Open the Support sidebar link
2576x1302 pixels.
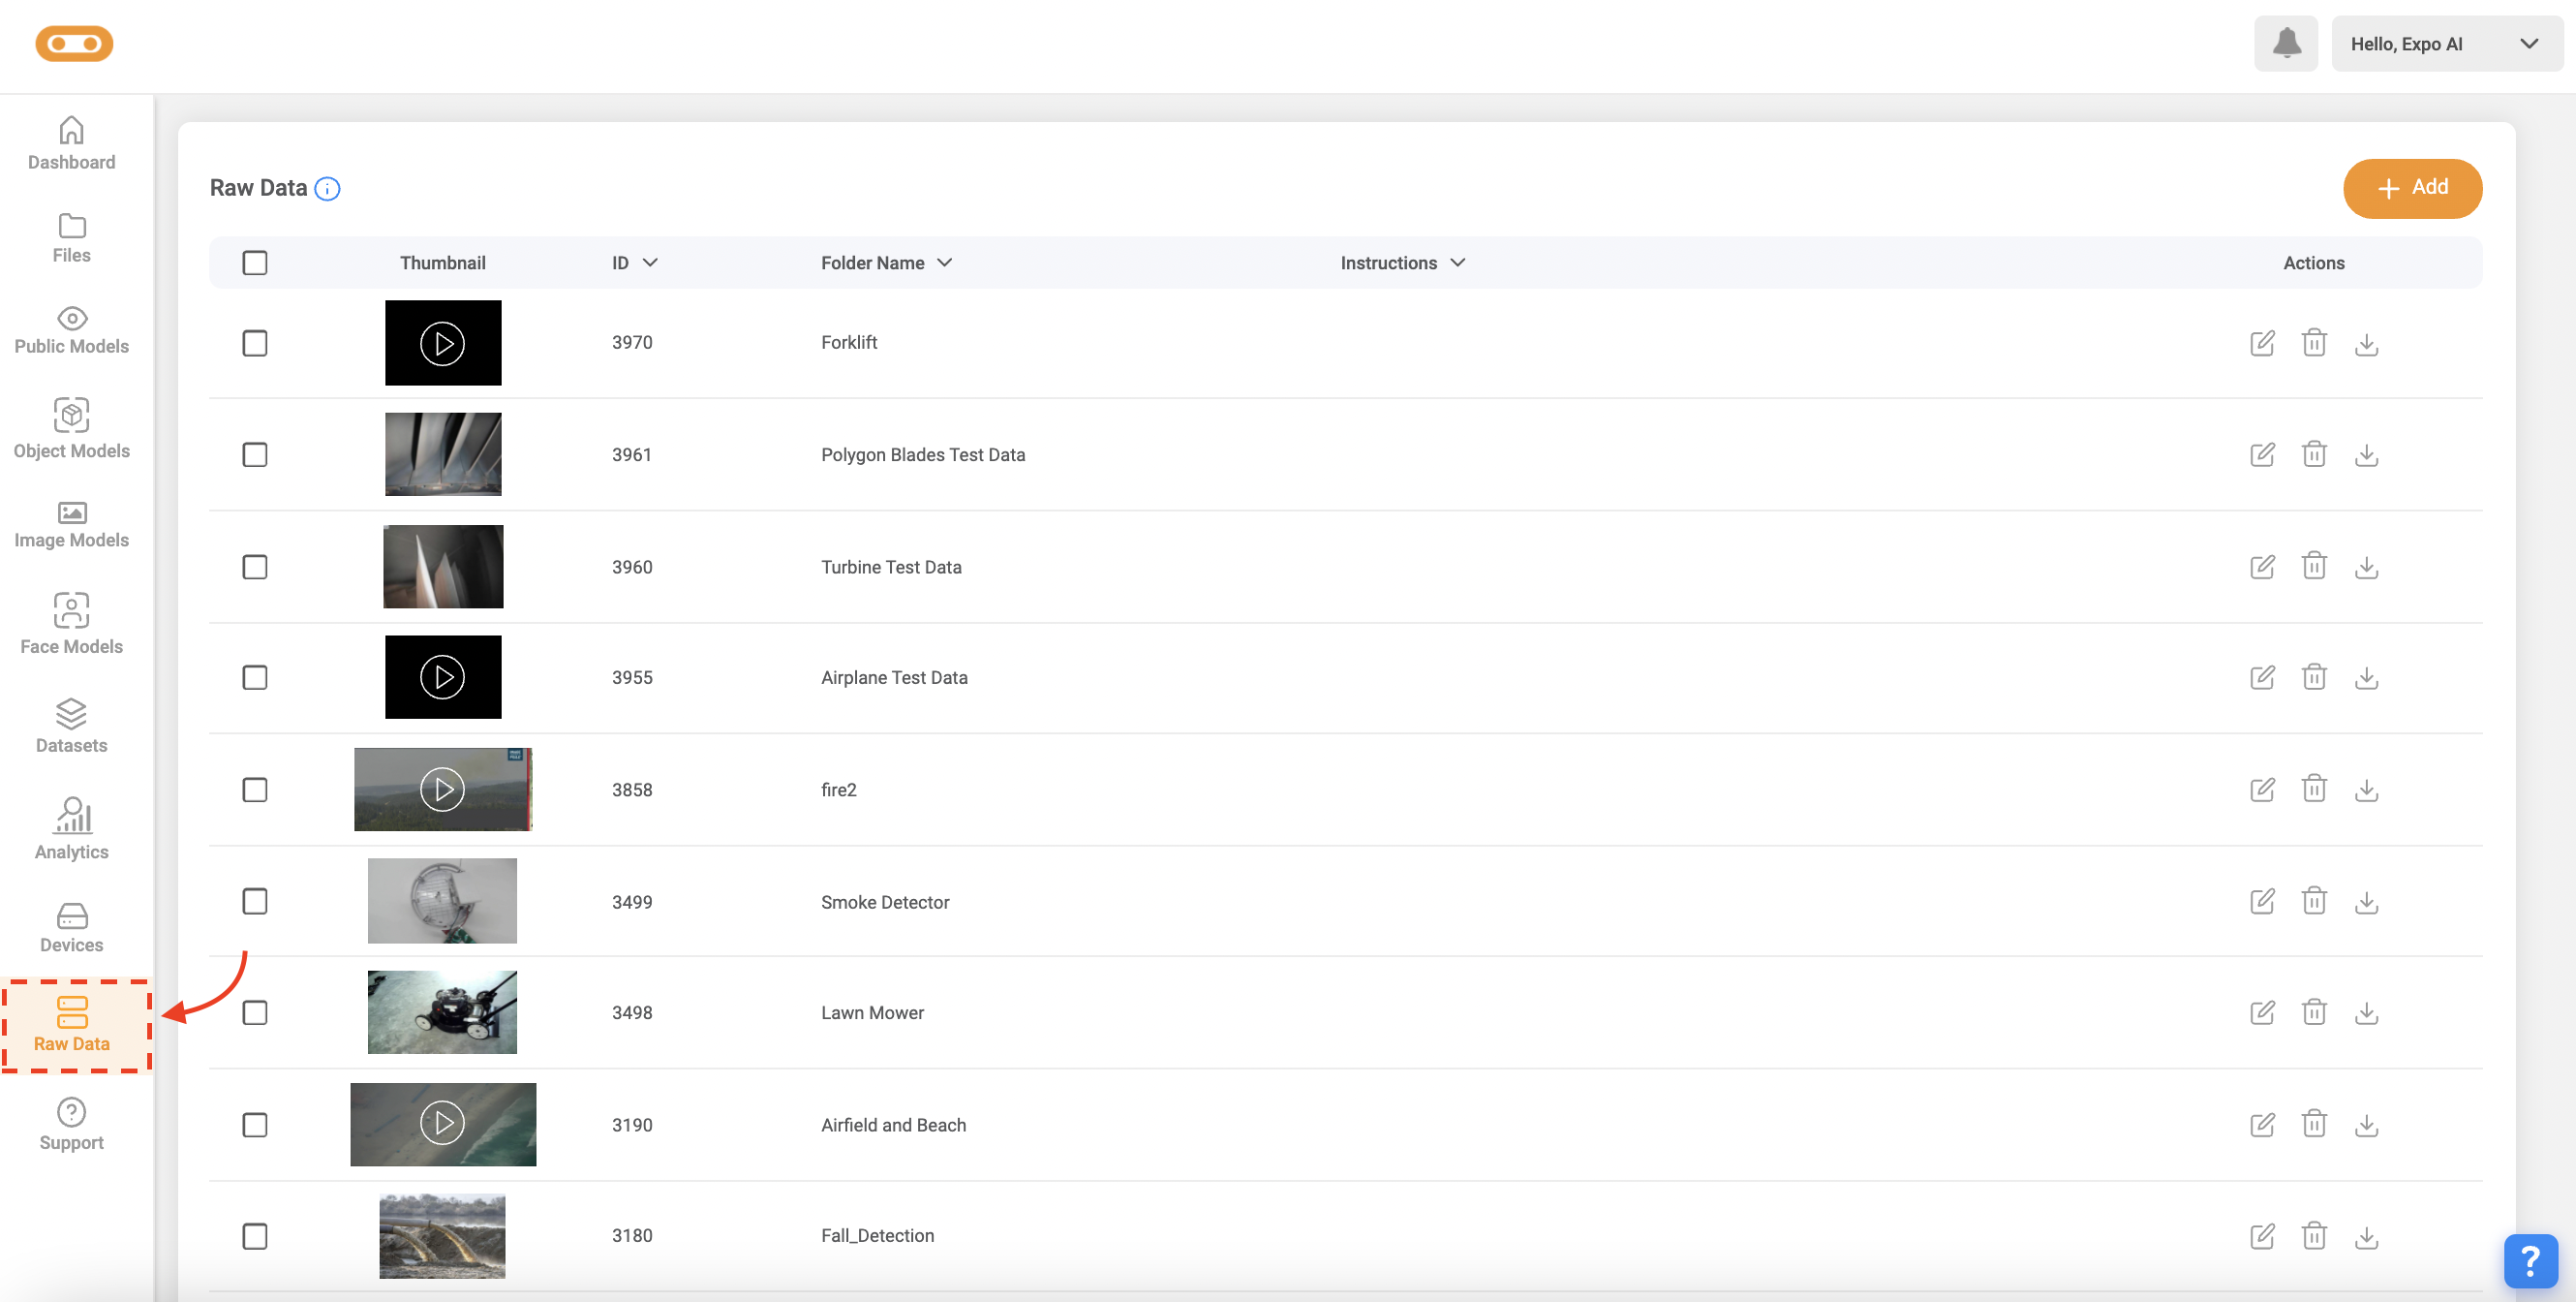pyautogui.click(x=71, y=1124)
